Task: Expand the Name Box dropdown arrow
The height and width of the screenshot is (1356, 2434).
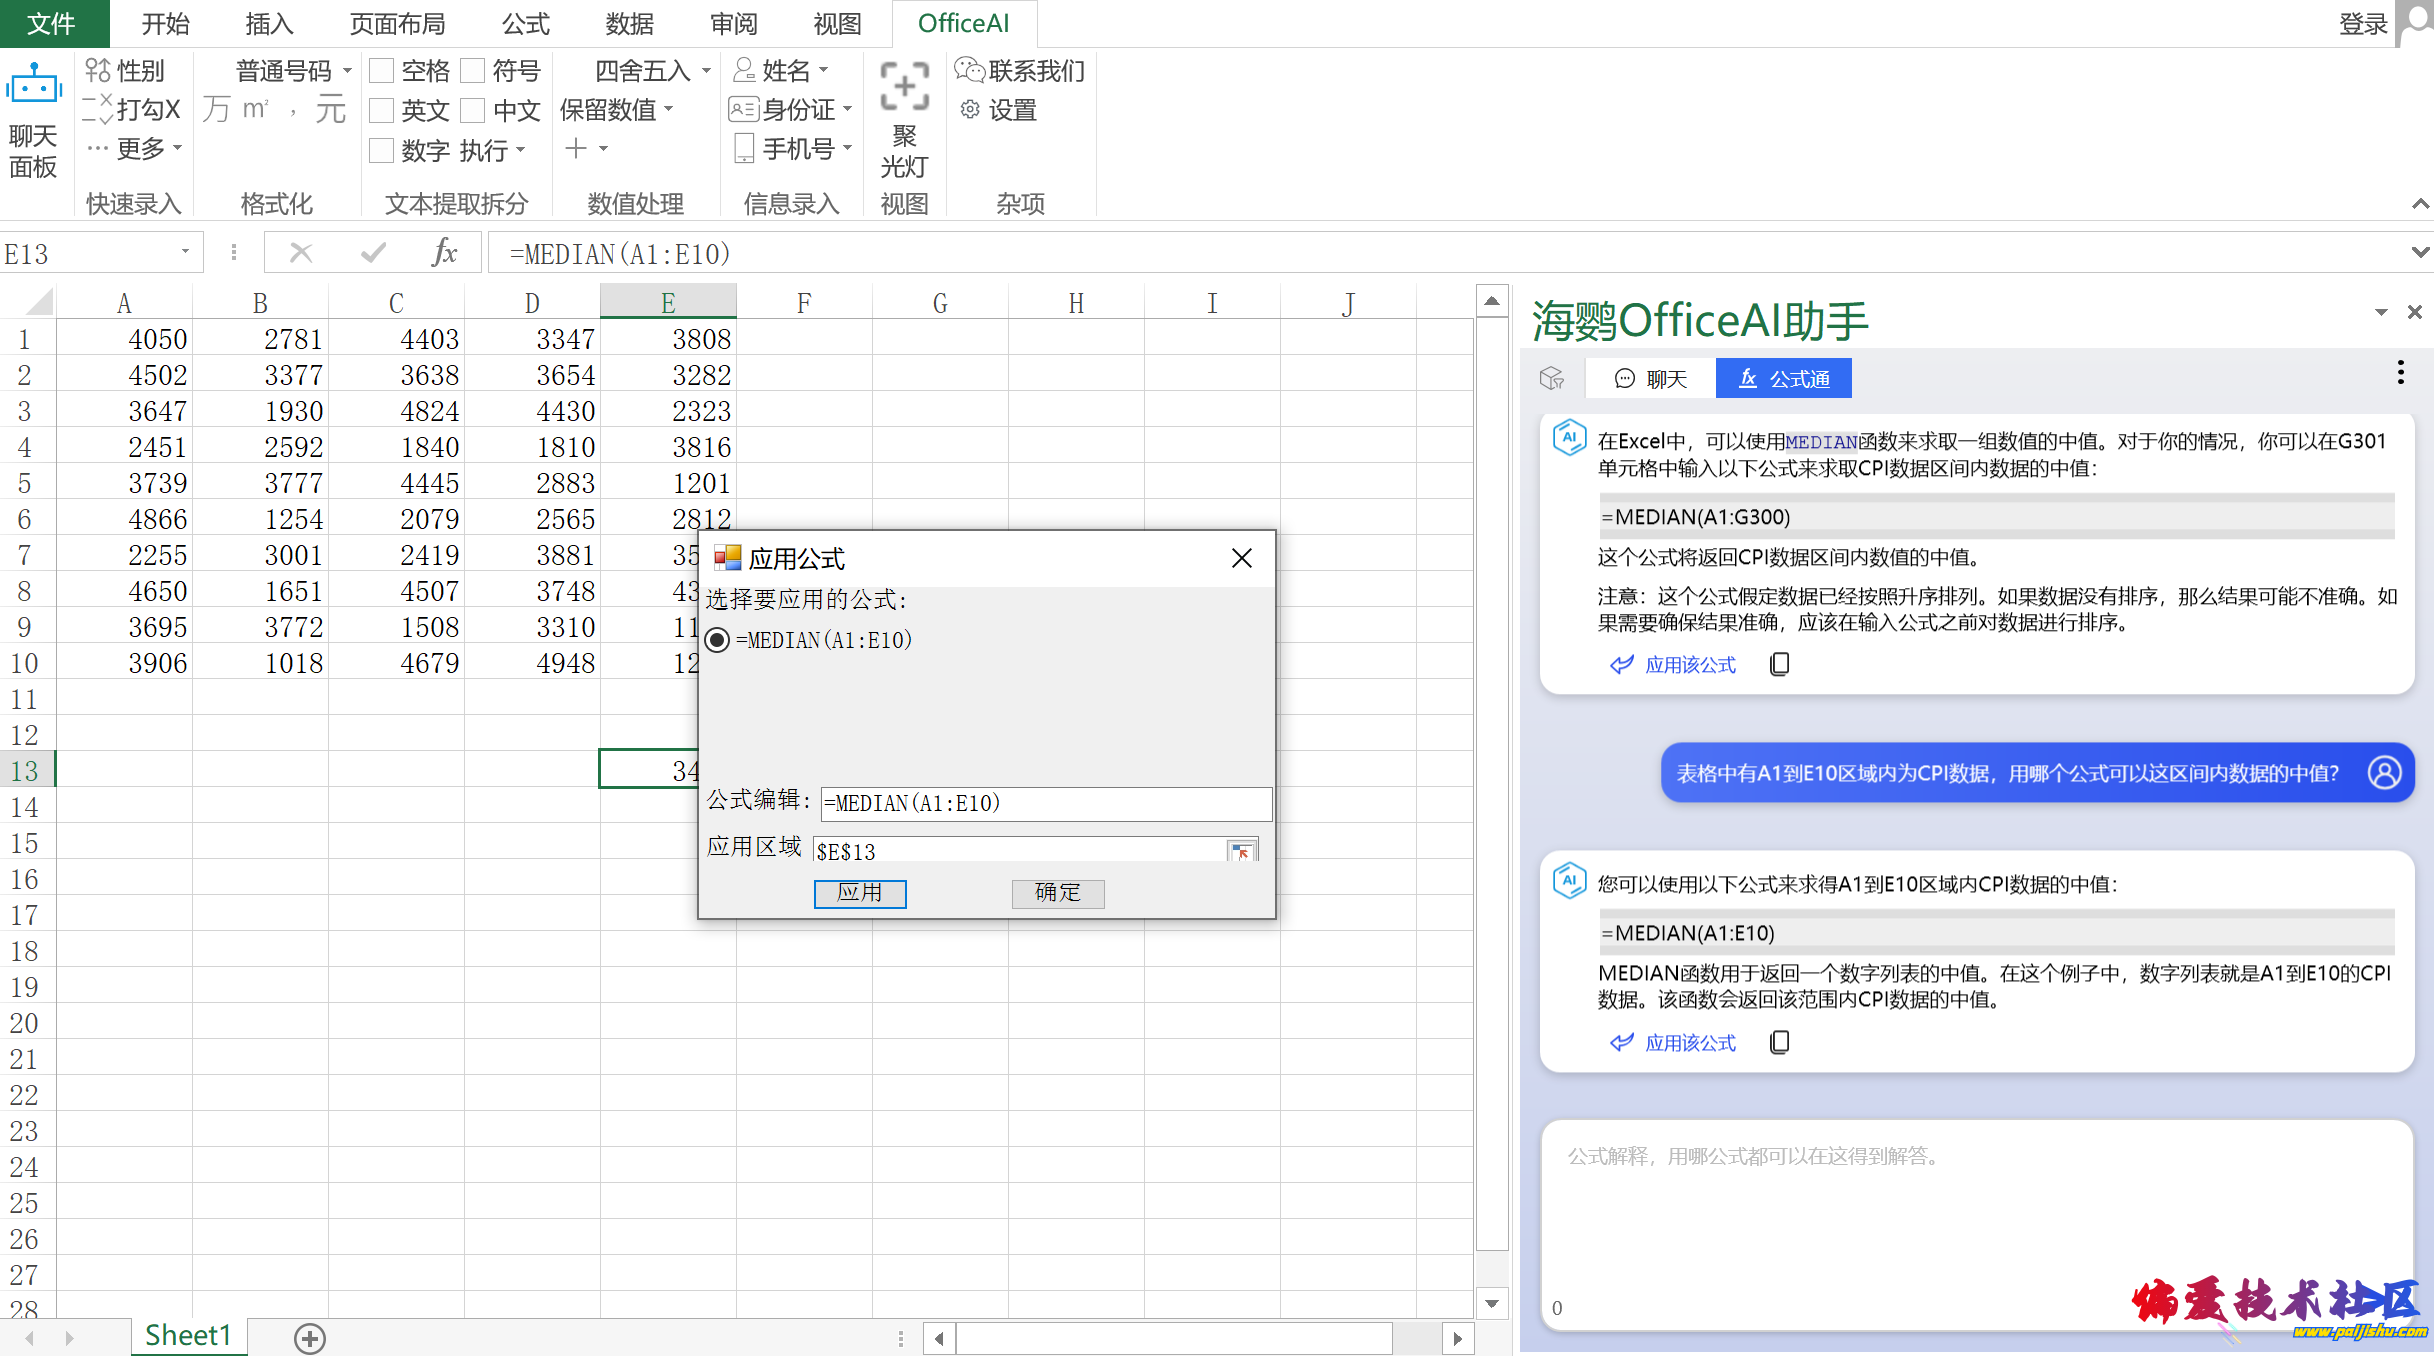Action: (185, 253)
